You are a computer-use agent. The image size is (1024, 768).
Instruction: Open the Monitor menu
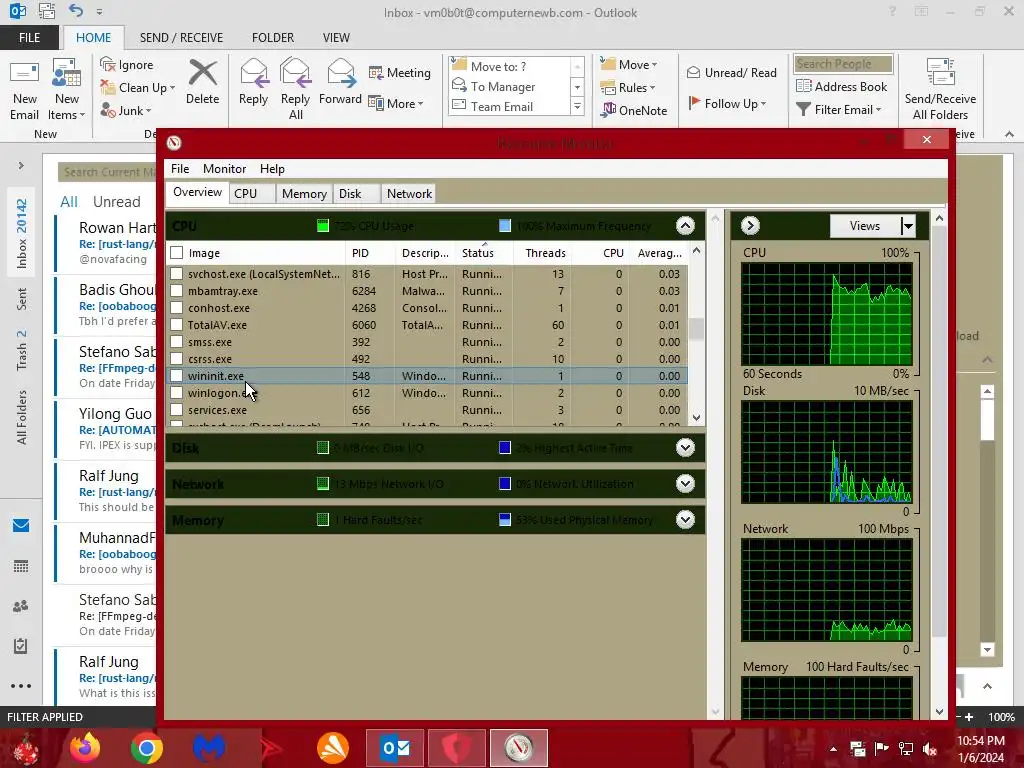coord(224,168)
